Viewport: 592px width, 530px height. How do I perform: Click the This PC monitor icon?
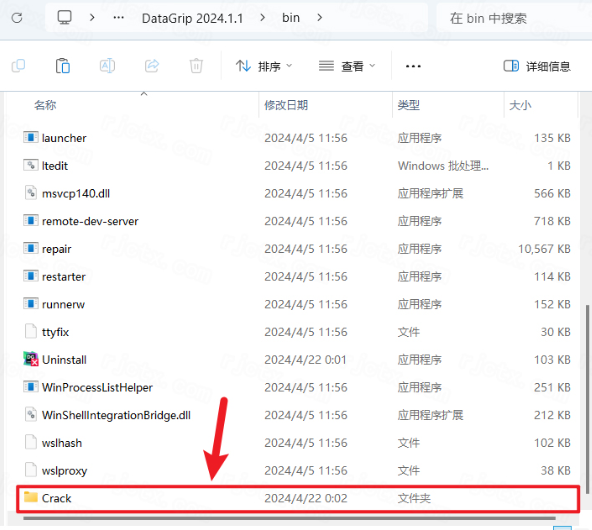click(x=64, y=17)
